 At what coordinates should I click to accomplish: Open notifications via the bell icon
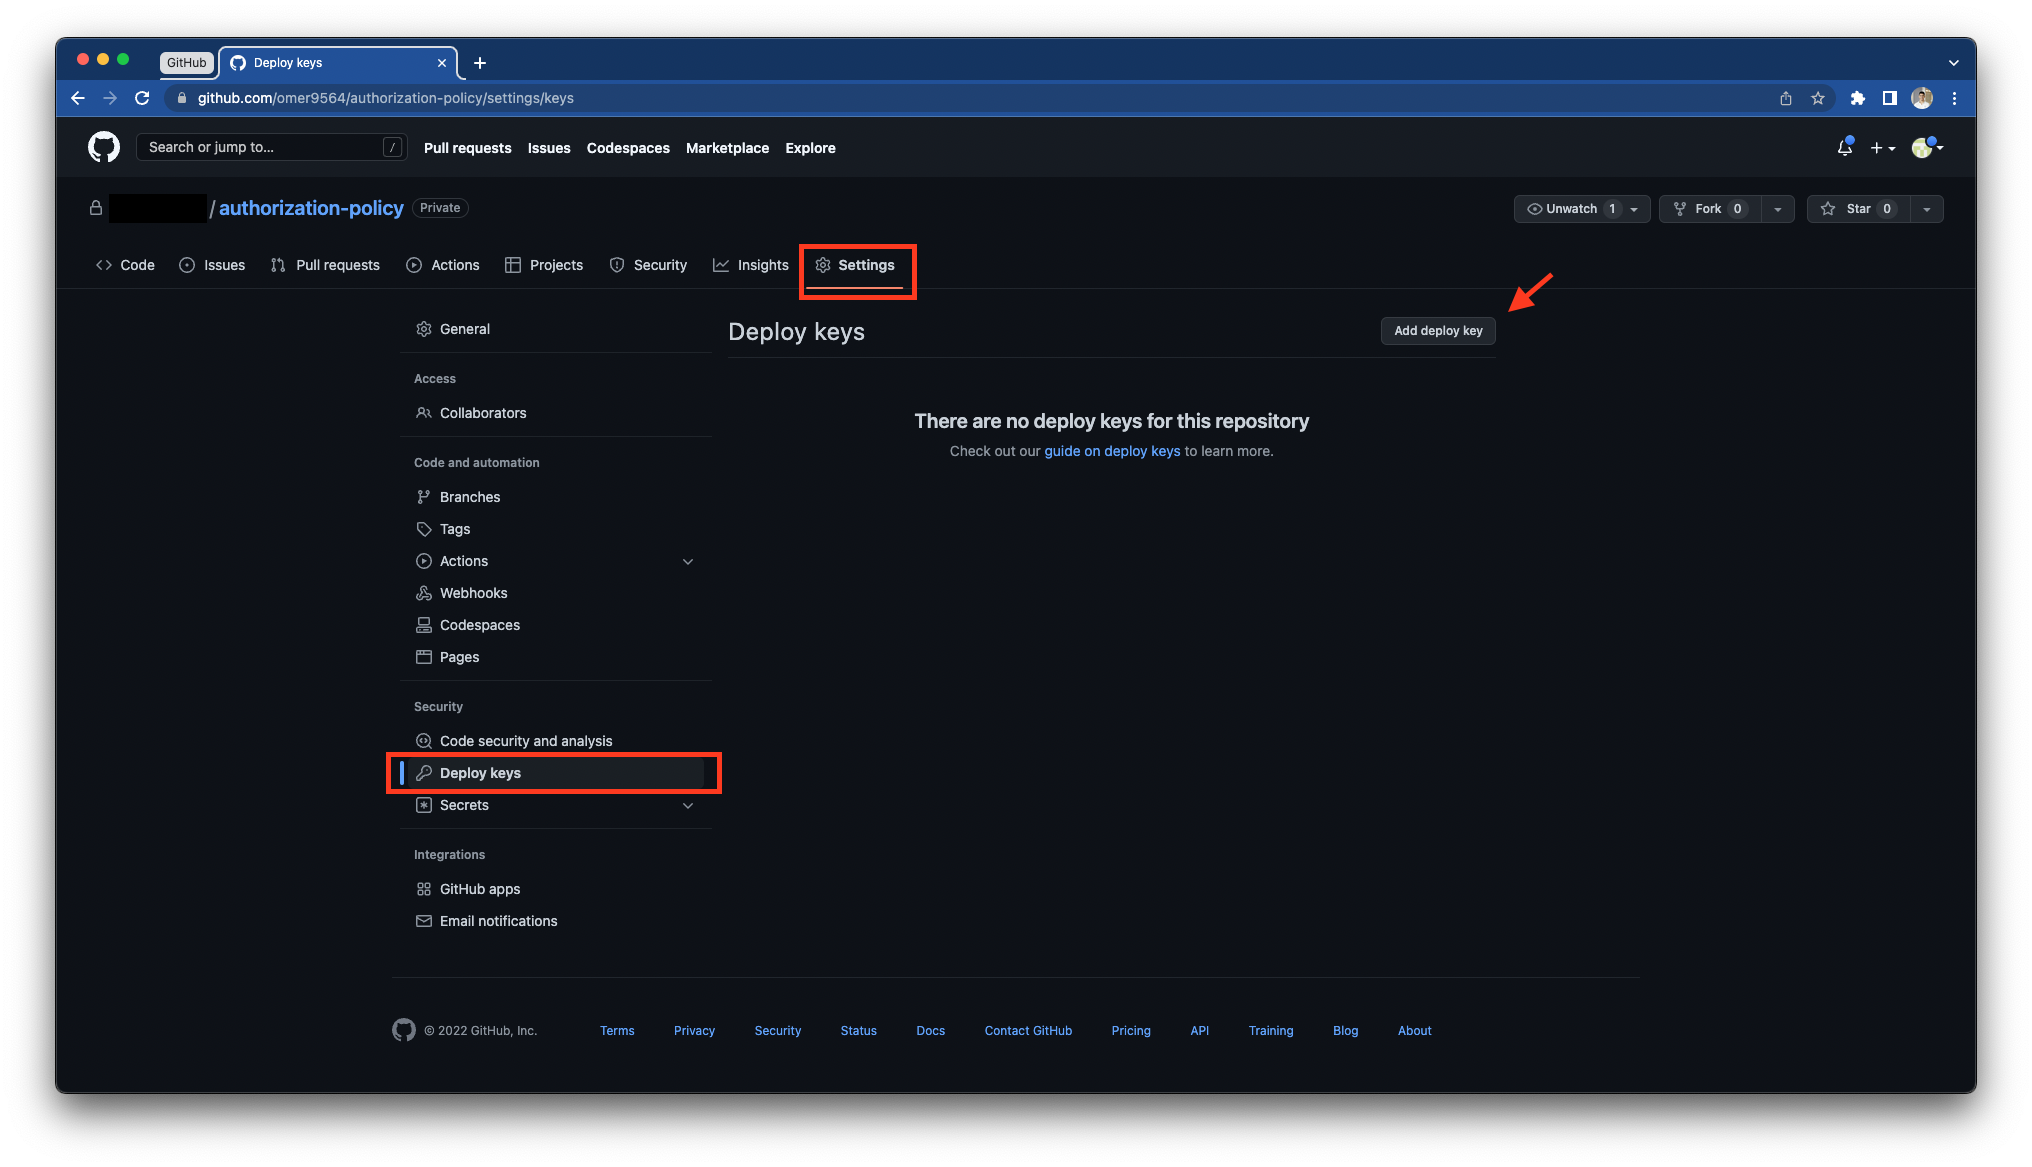(x=1843, y=147)
